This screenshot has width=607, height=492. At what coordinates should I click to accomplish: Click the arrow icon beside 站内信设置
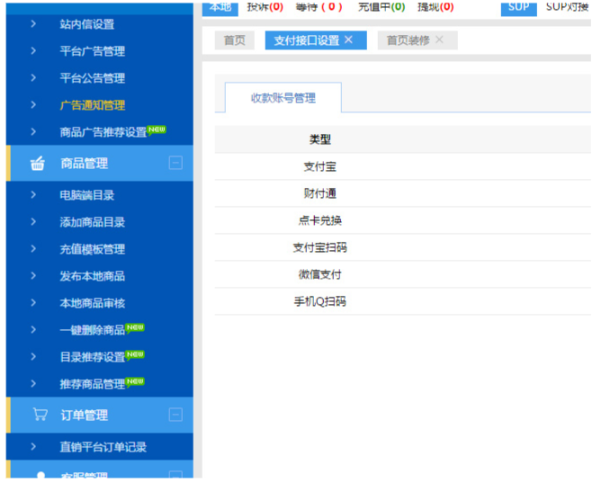pos(34,23)
